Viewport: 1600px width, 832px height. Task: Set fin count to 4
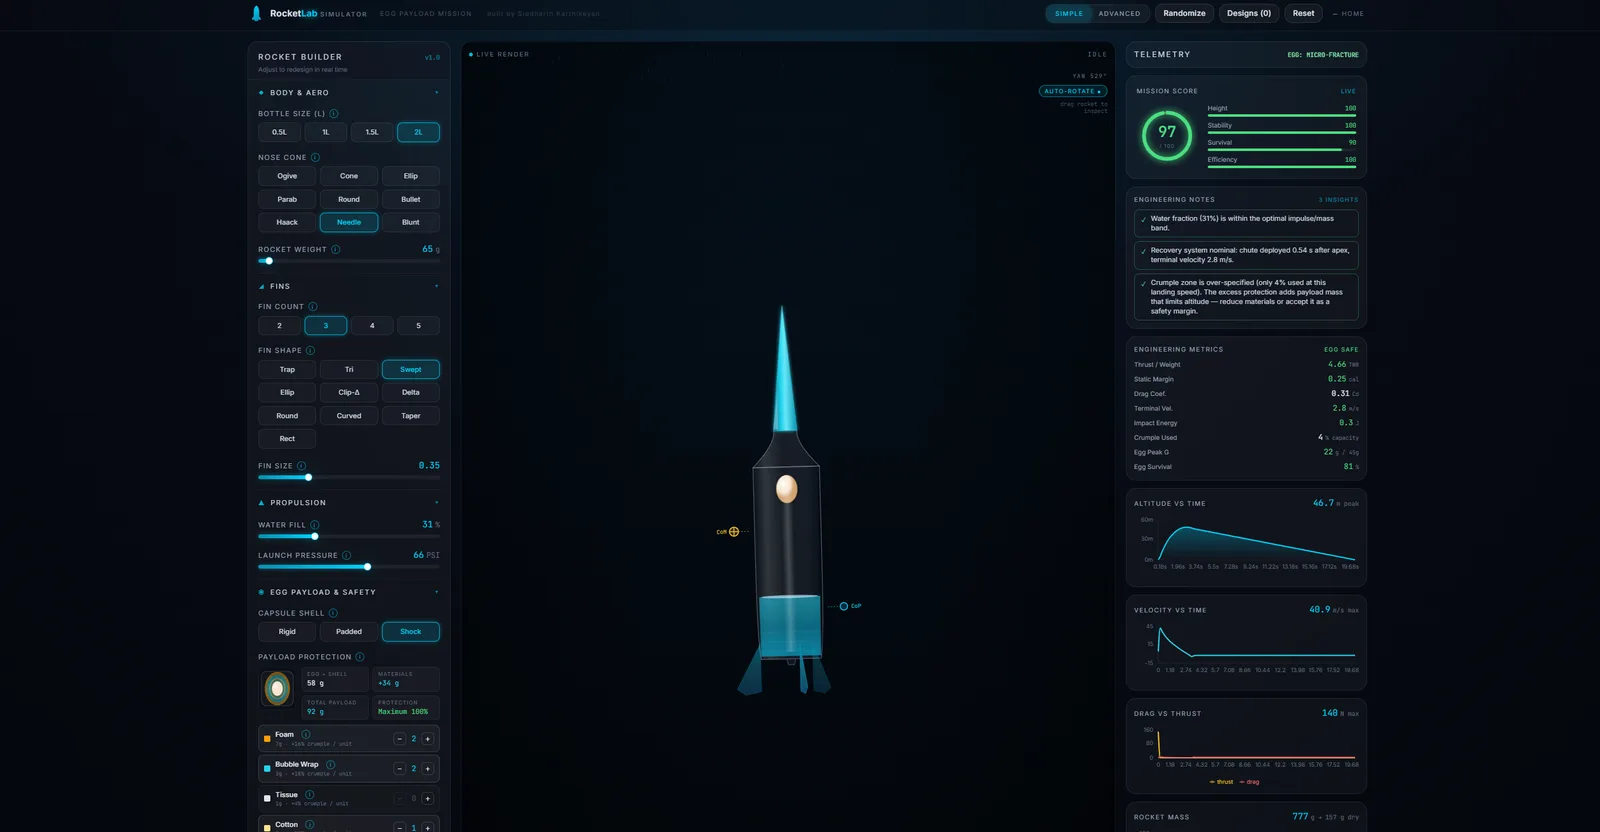pos(372,326)
